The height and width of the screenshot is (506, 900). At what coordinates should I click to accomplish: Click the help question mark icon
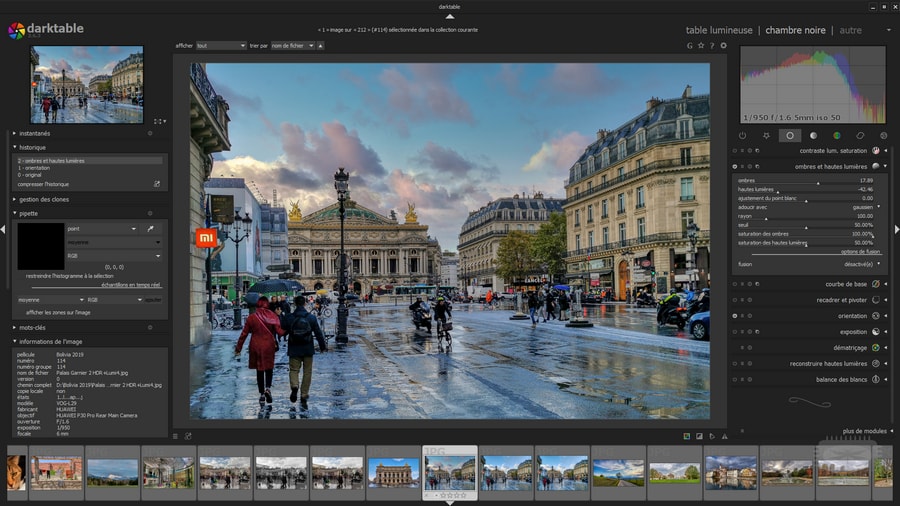pos(712,45)
